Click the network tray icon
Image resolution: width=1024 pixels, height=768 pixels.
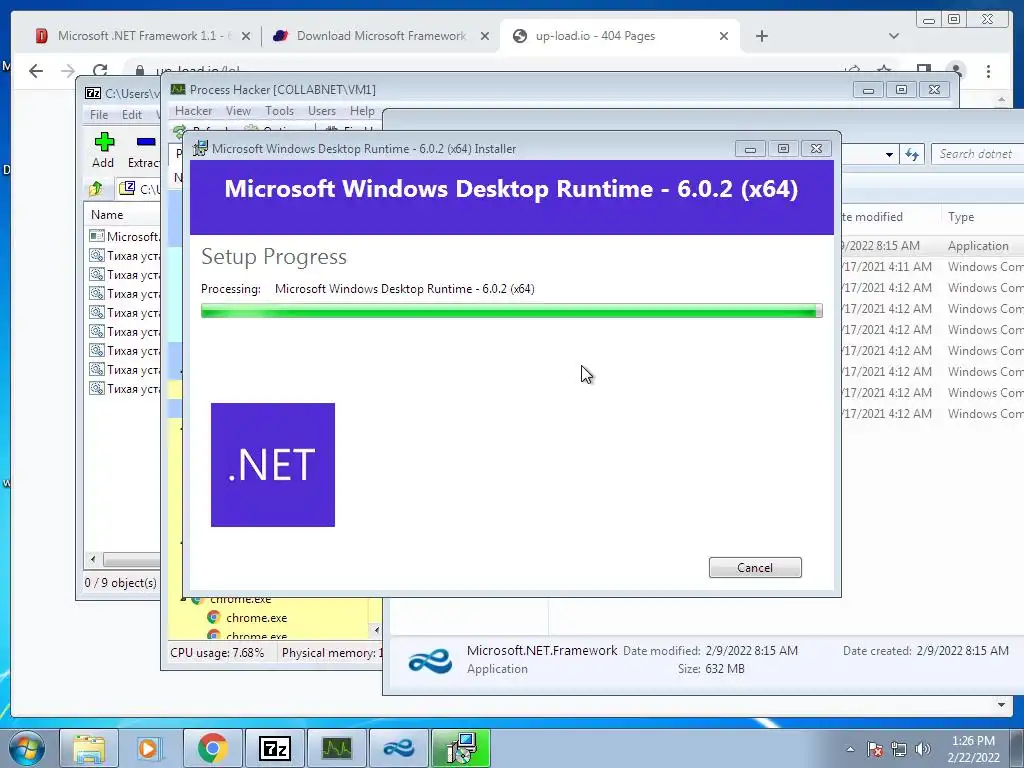899,749
